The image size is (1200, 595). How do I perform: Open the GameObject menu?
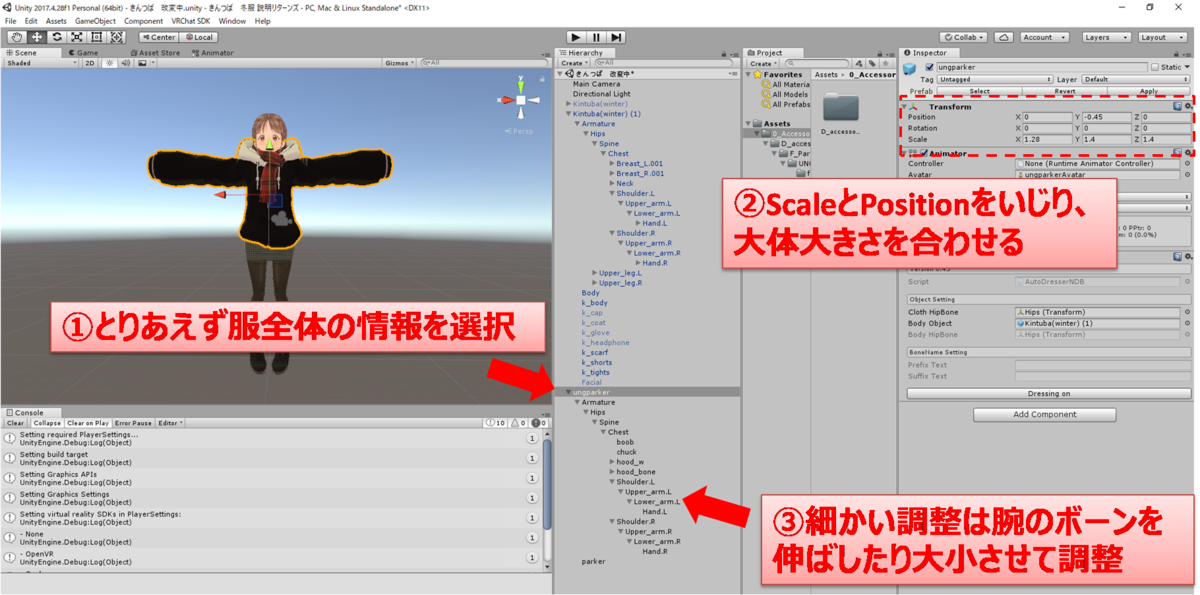coord(94,21)
